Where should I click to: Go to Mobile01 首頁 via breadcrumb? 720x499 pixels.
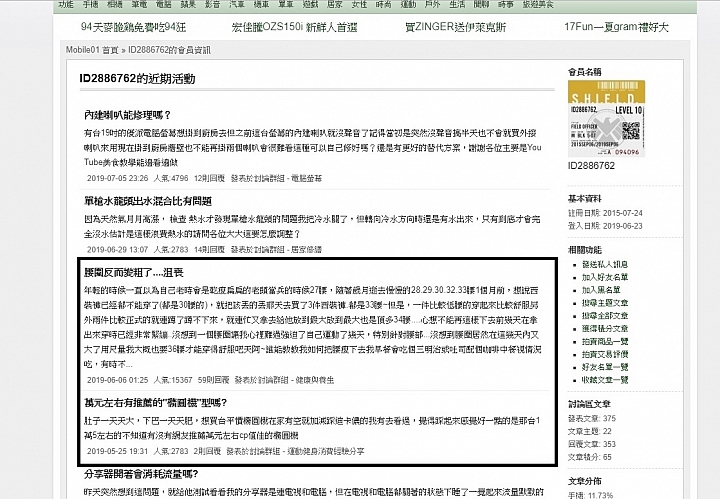point(92,50)
